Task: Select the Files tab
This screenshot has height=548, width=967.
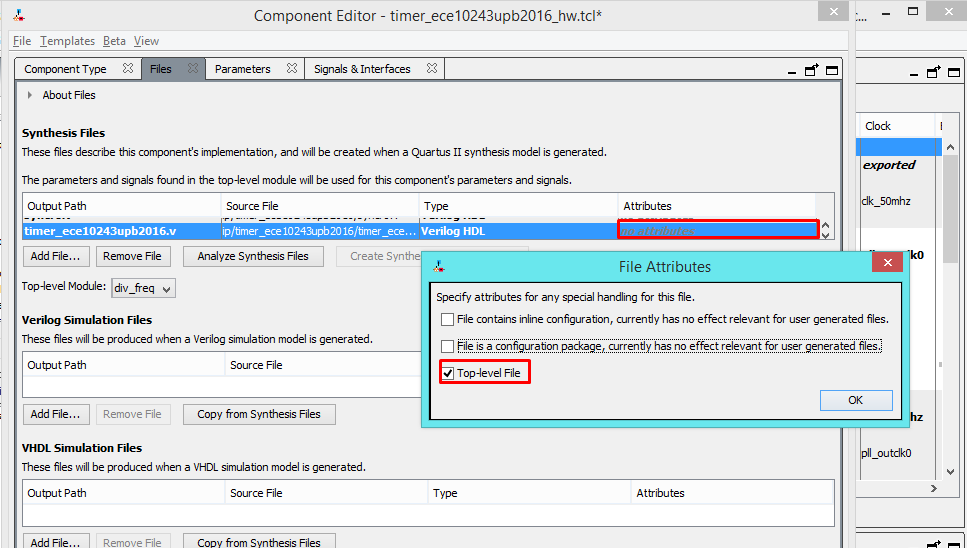Action: (x=160, y=69)
